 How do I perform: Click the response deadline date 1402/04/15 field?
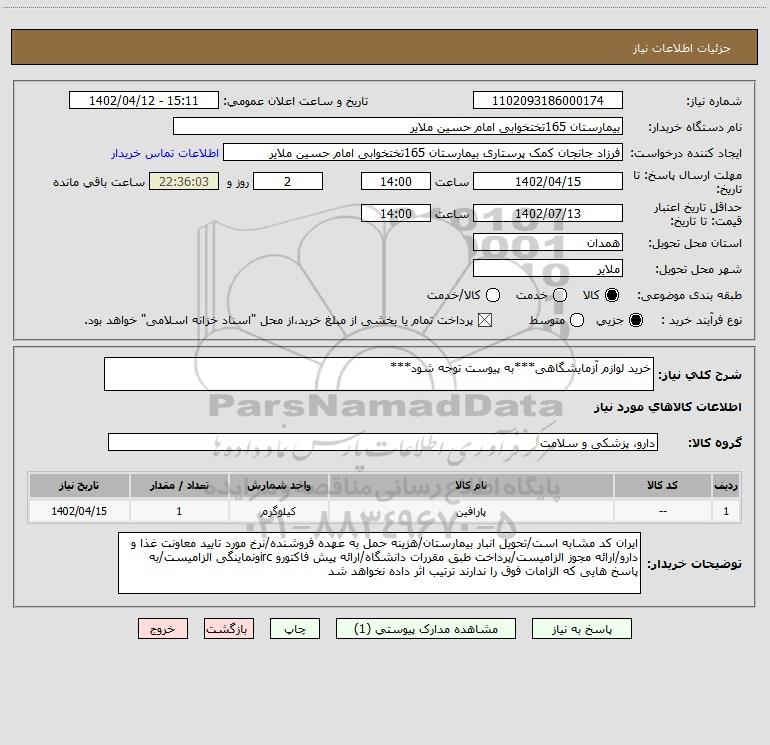click(x=548, y=181)
